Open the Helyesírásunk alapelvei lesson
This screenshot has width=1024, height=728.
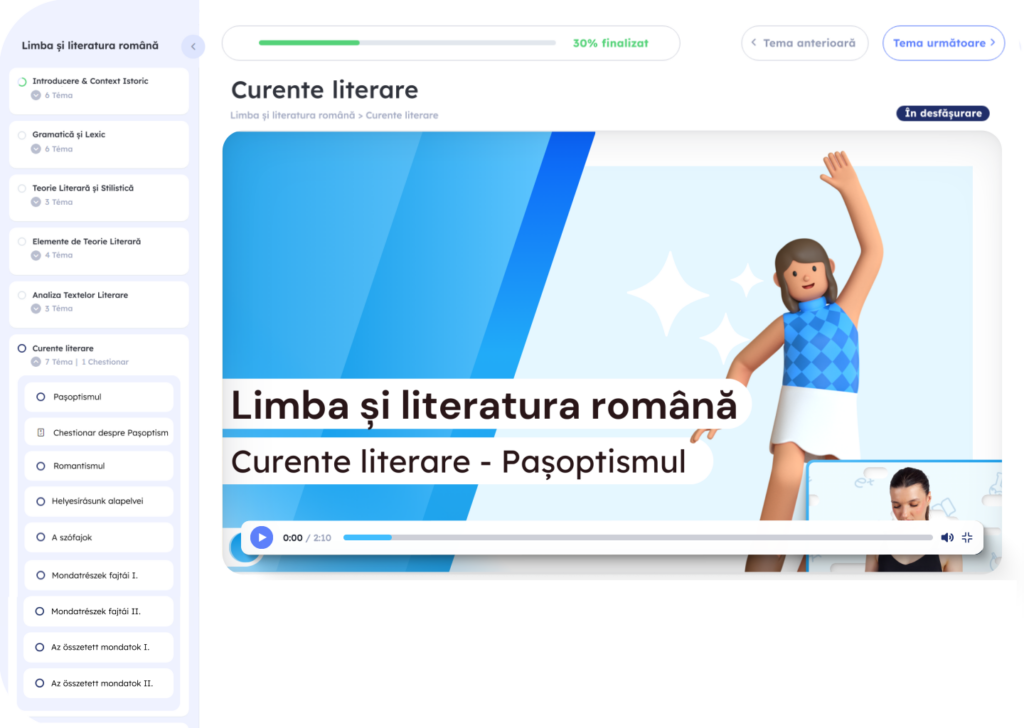[99, 501]
